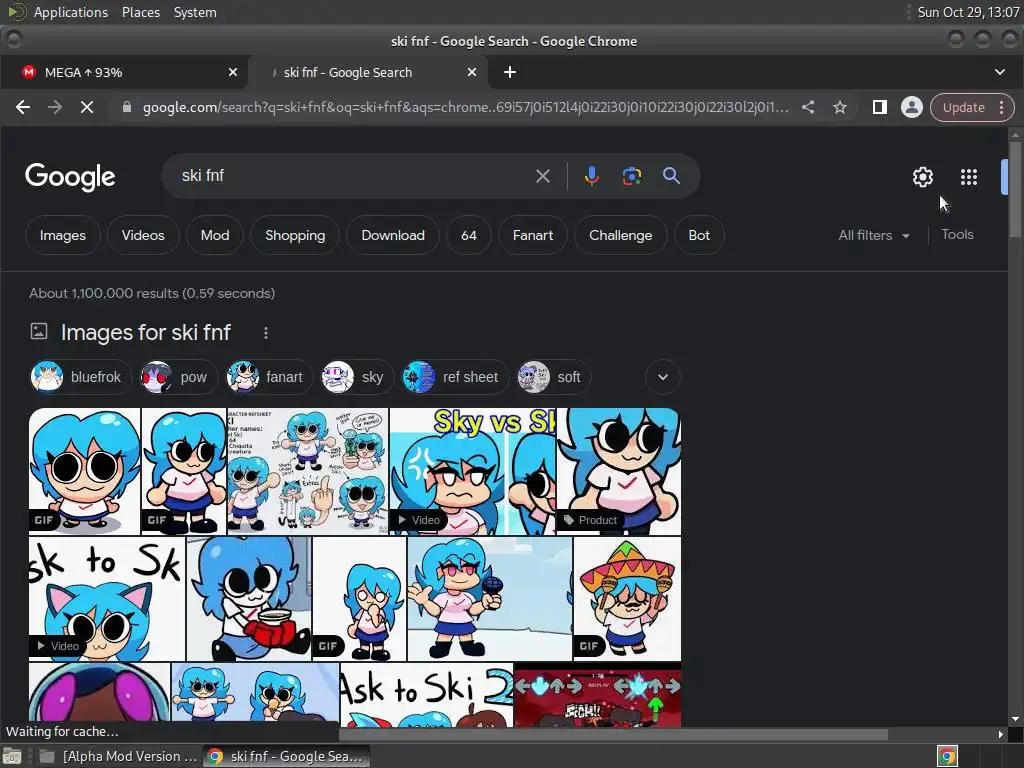This screenshot has height=768, width=1024.
Task: Select the Download filter chip
Action: click(x=393, y=235)
